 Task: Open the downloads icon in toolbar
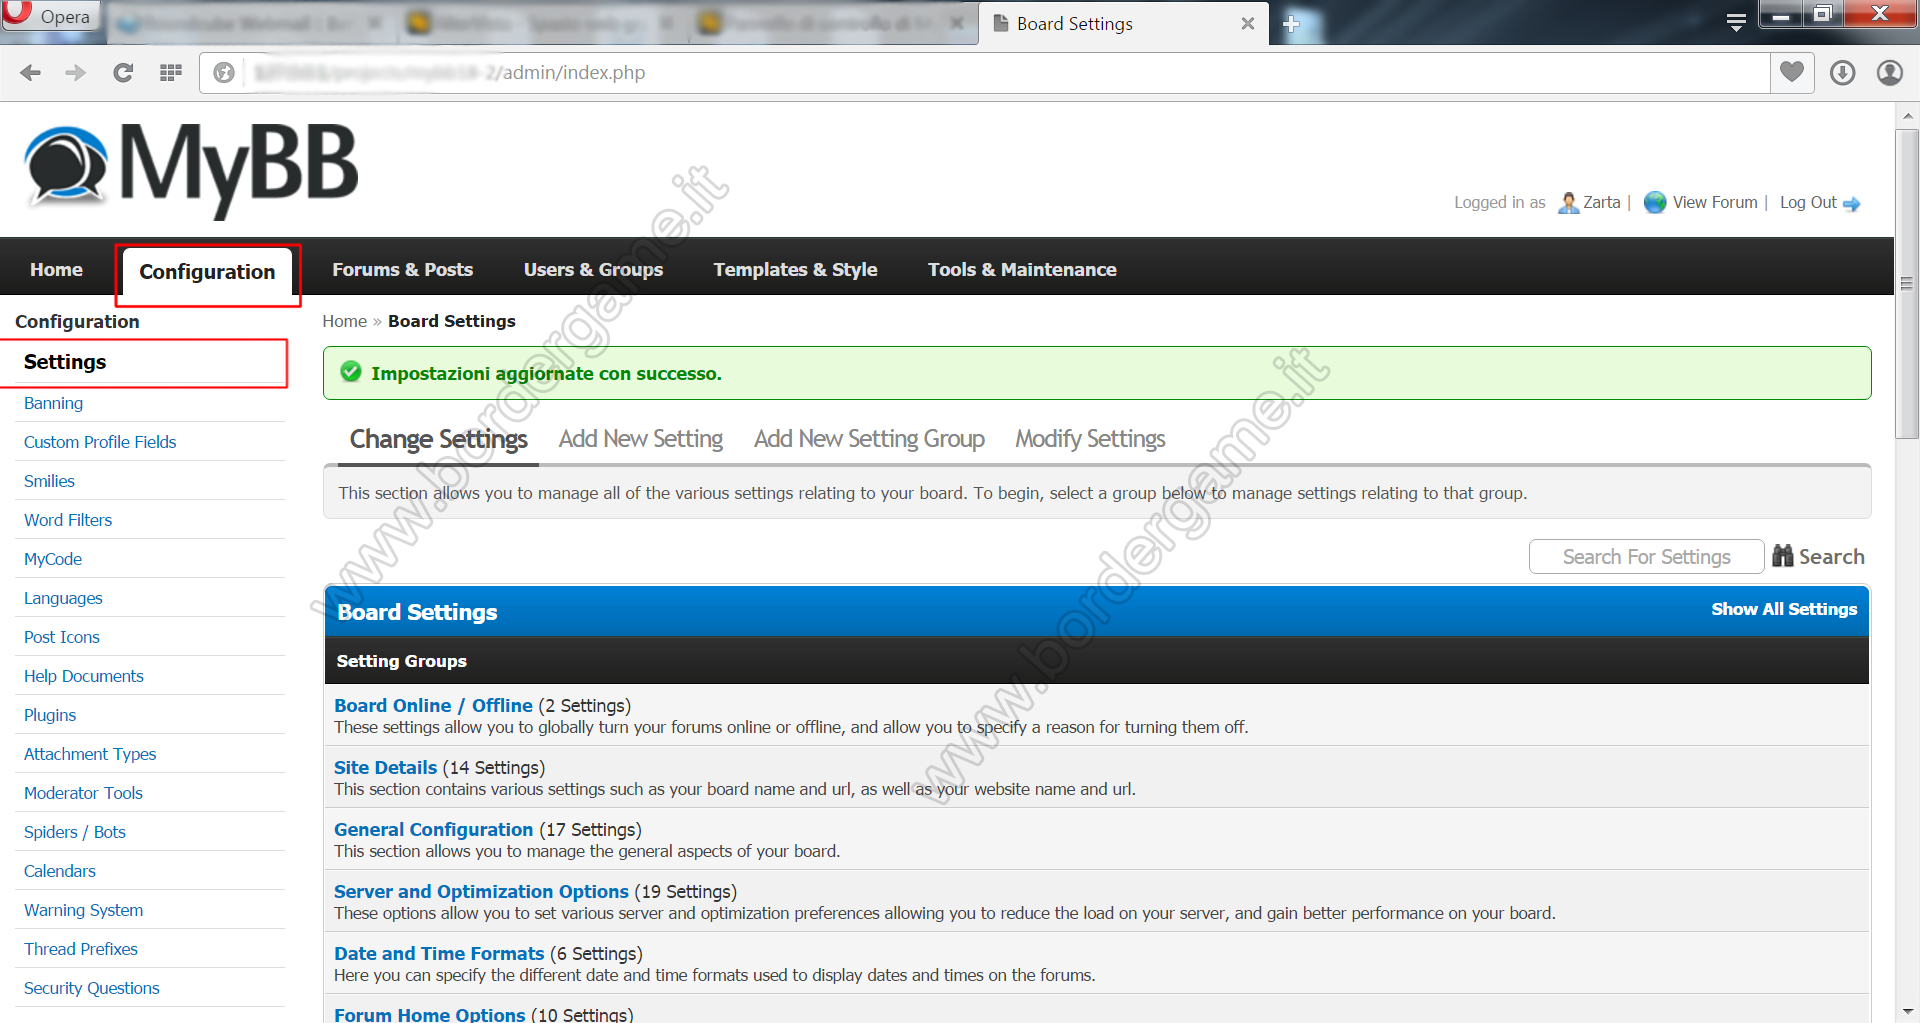click(1843, 73)
